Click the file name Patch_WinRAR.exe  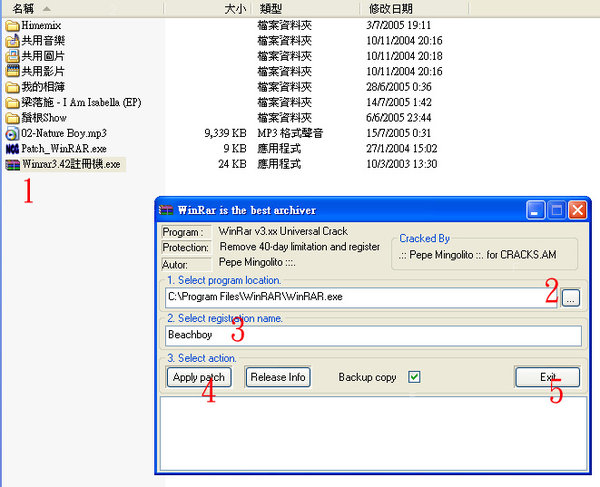[64, 149]
